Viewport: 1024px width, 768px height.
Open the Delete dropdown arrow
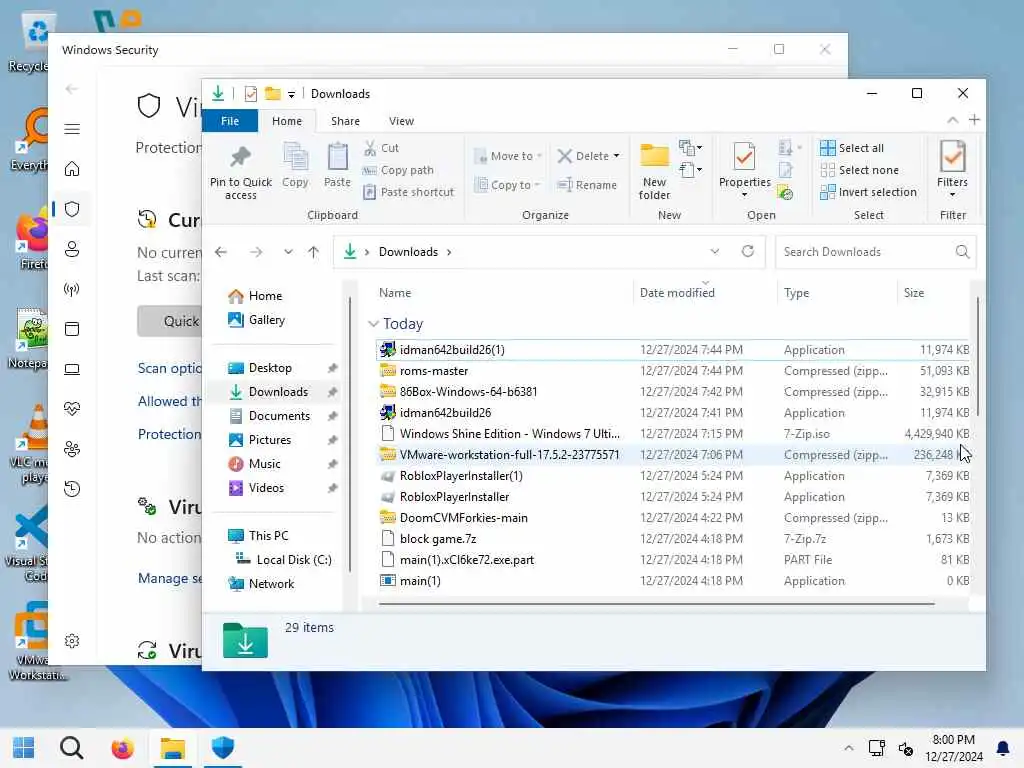(x=616, y=156)
